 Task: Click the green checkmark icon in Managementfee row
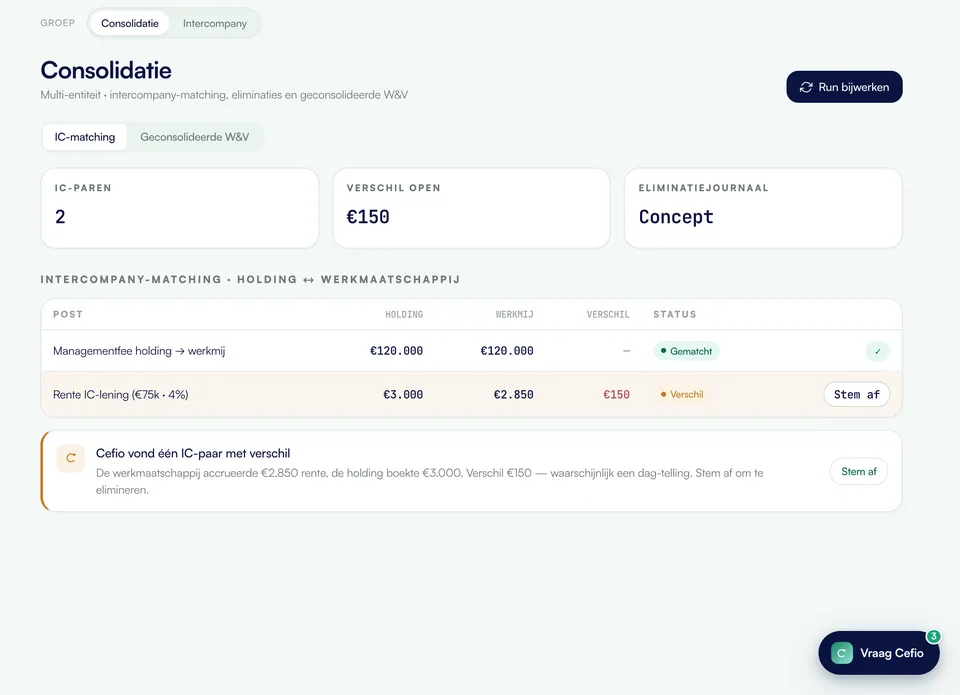coord(877,351)
